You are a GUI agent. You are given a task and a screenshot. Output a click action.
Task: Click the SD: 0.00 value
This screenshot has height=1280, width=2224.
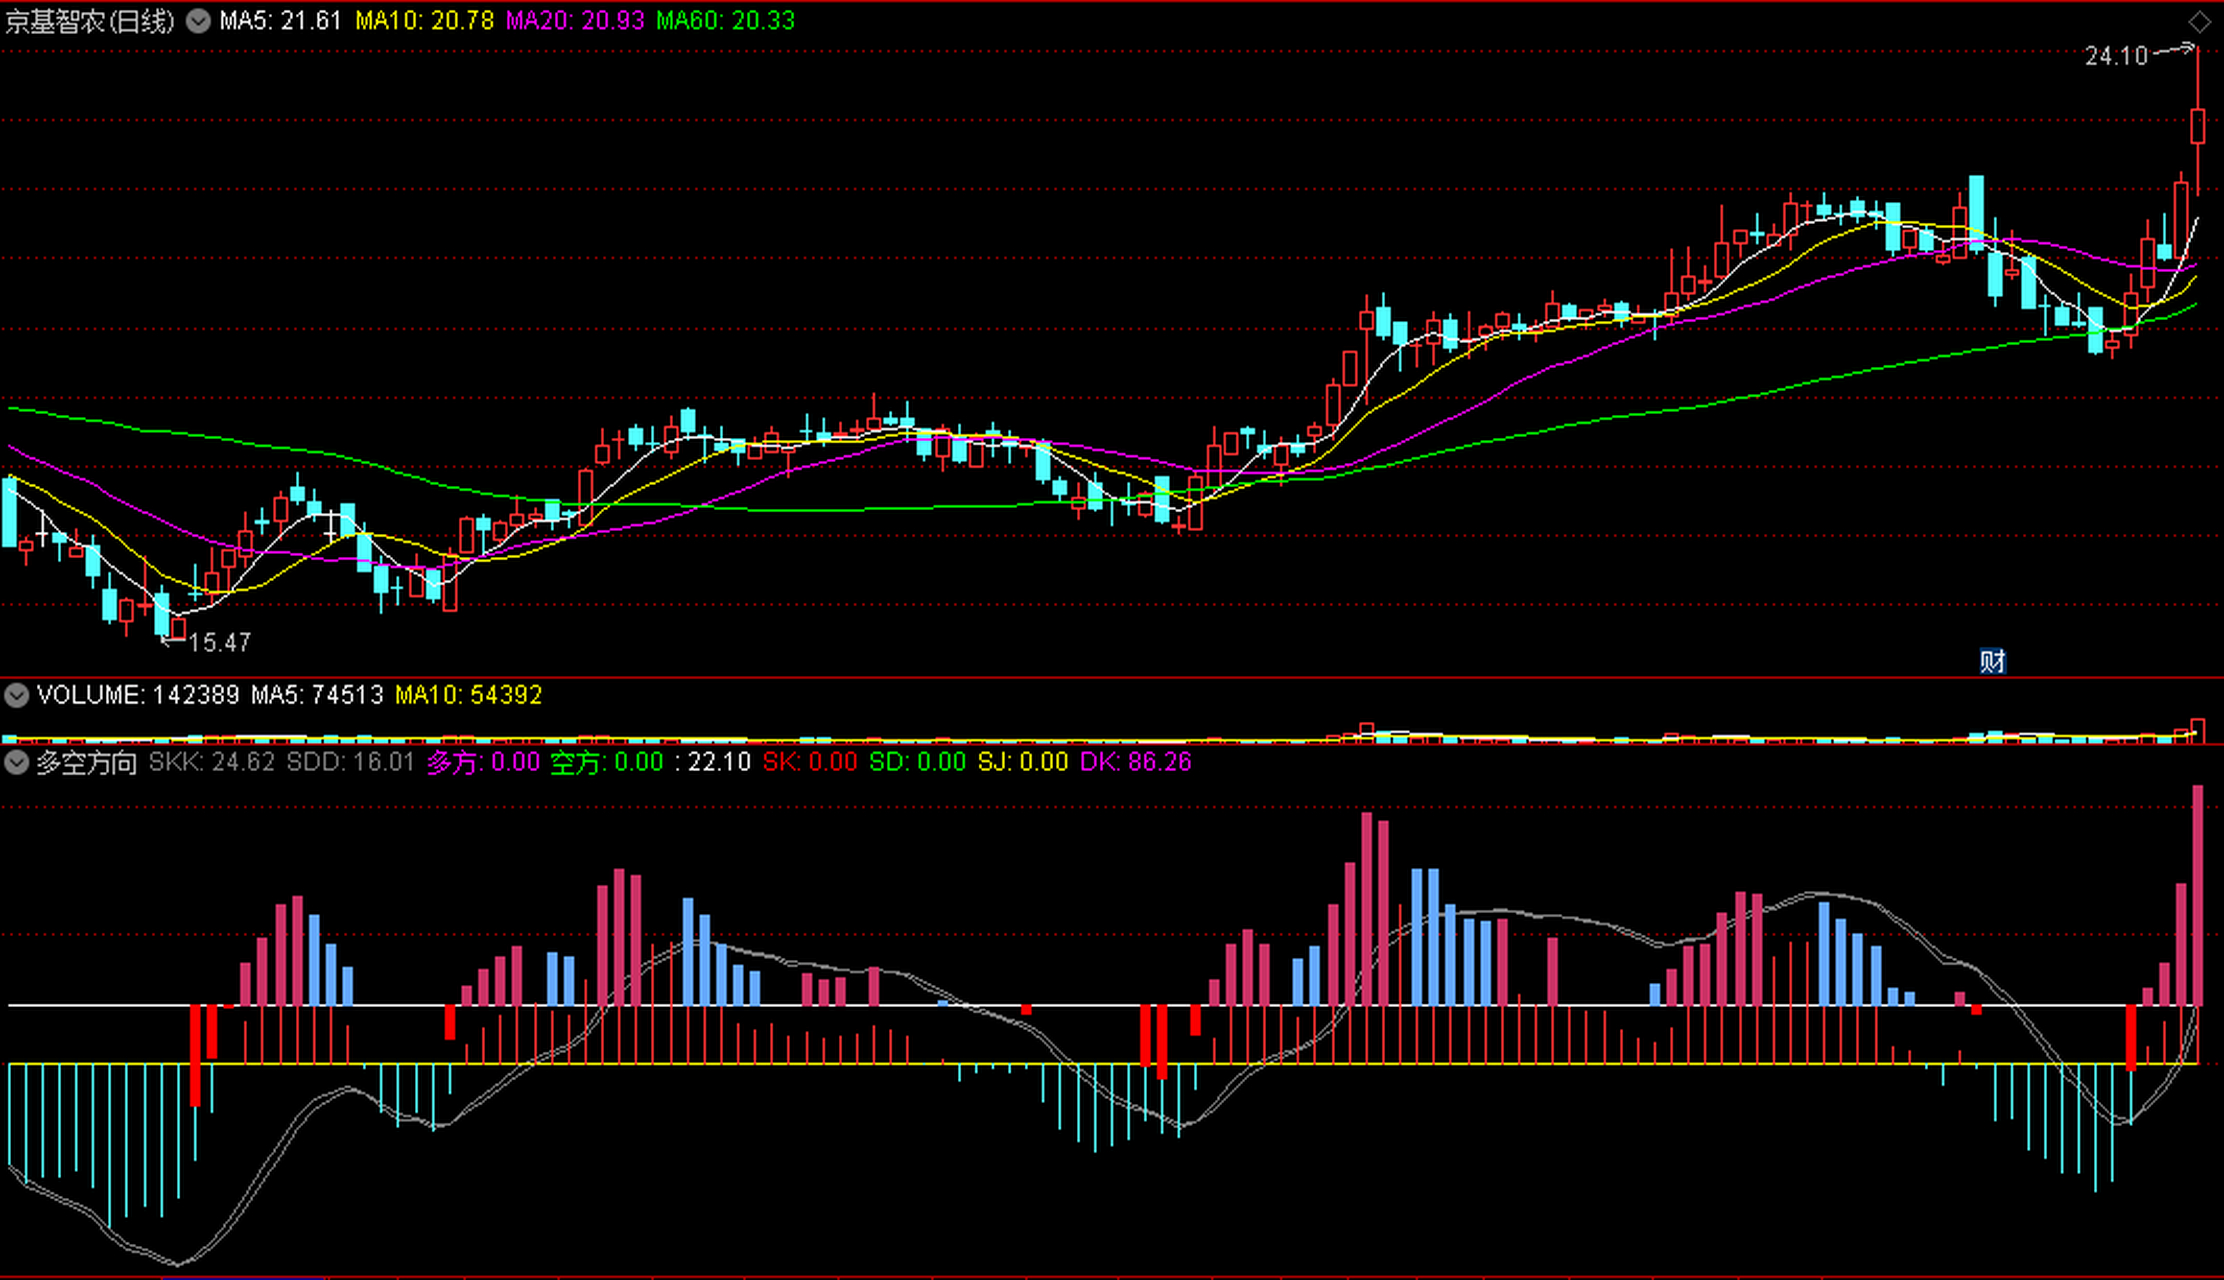pyautogui.click(x=918, y=763)
